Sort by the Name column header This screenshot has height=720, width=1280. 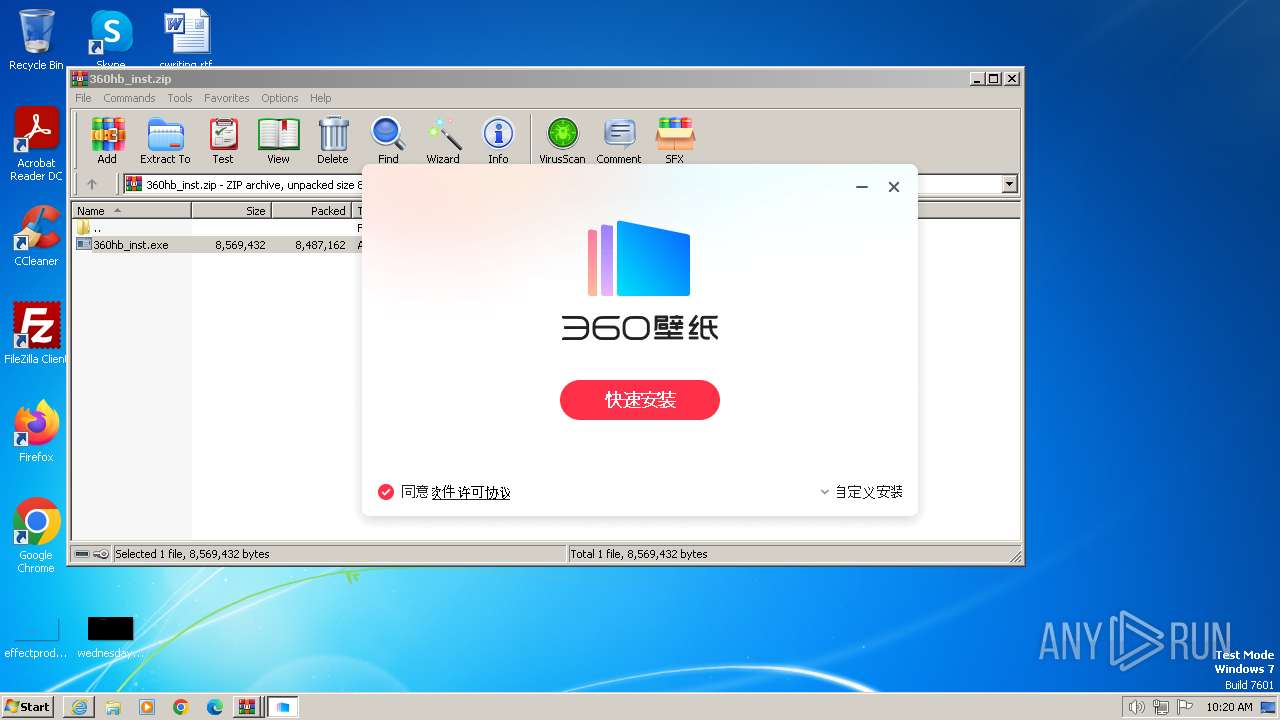click(x=132, y=211)
